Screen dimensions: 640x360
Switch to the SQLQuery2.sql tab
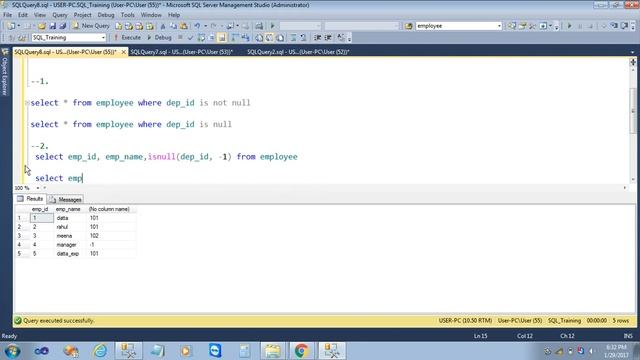(x=298, y=52)
